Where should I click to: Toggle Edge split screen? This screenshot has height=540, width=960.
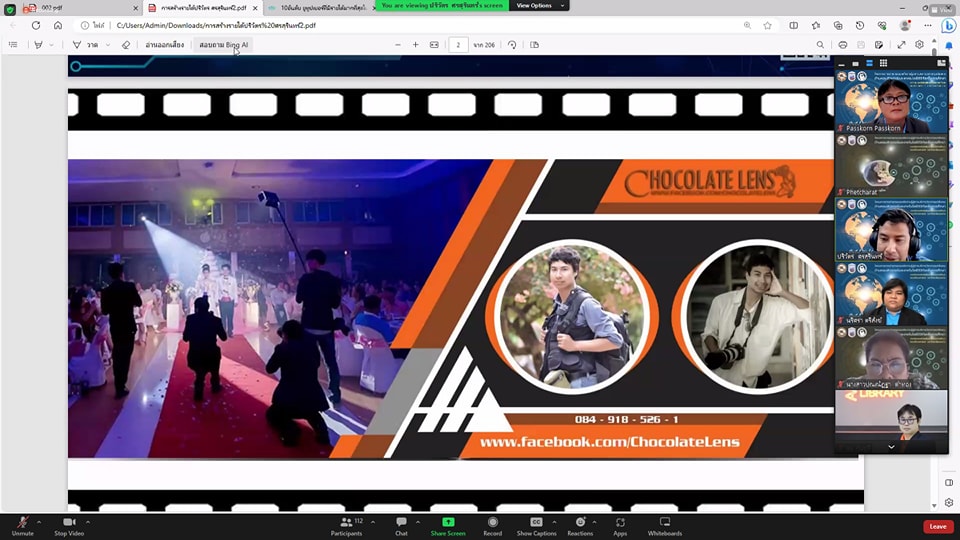point(793,26)
